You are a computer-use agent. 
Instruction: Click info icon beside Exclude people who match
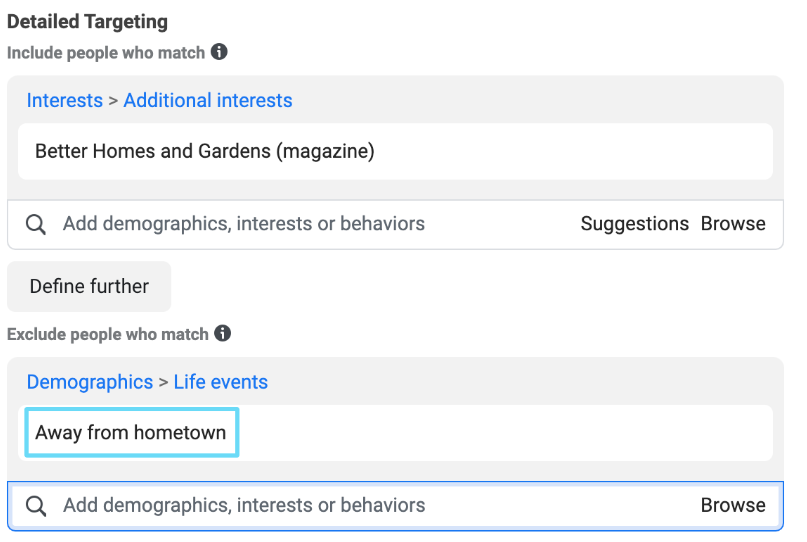(222, 334)
